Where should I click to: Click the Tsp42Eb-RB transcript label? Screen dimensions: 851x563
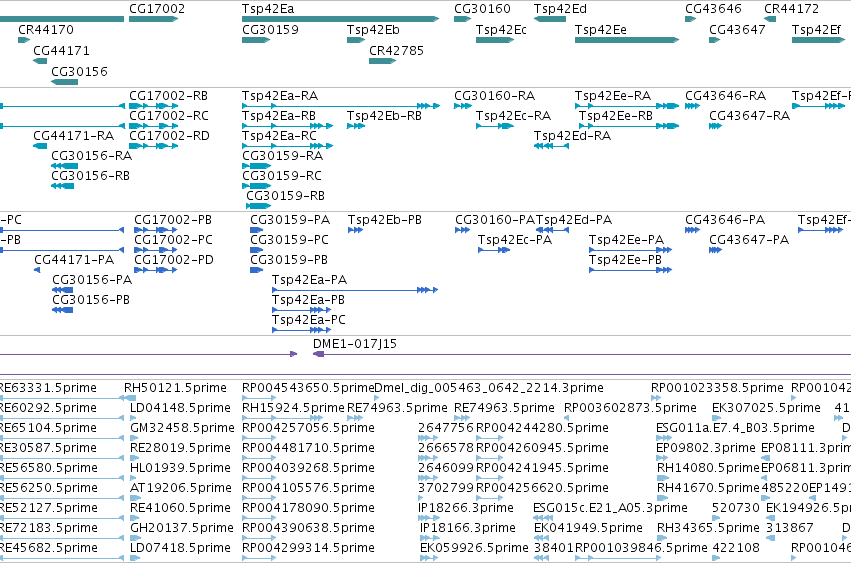pos(384,116)
